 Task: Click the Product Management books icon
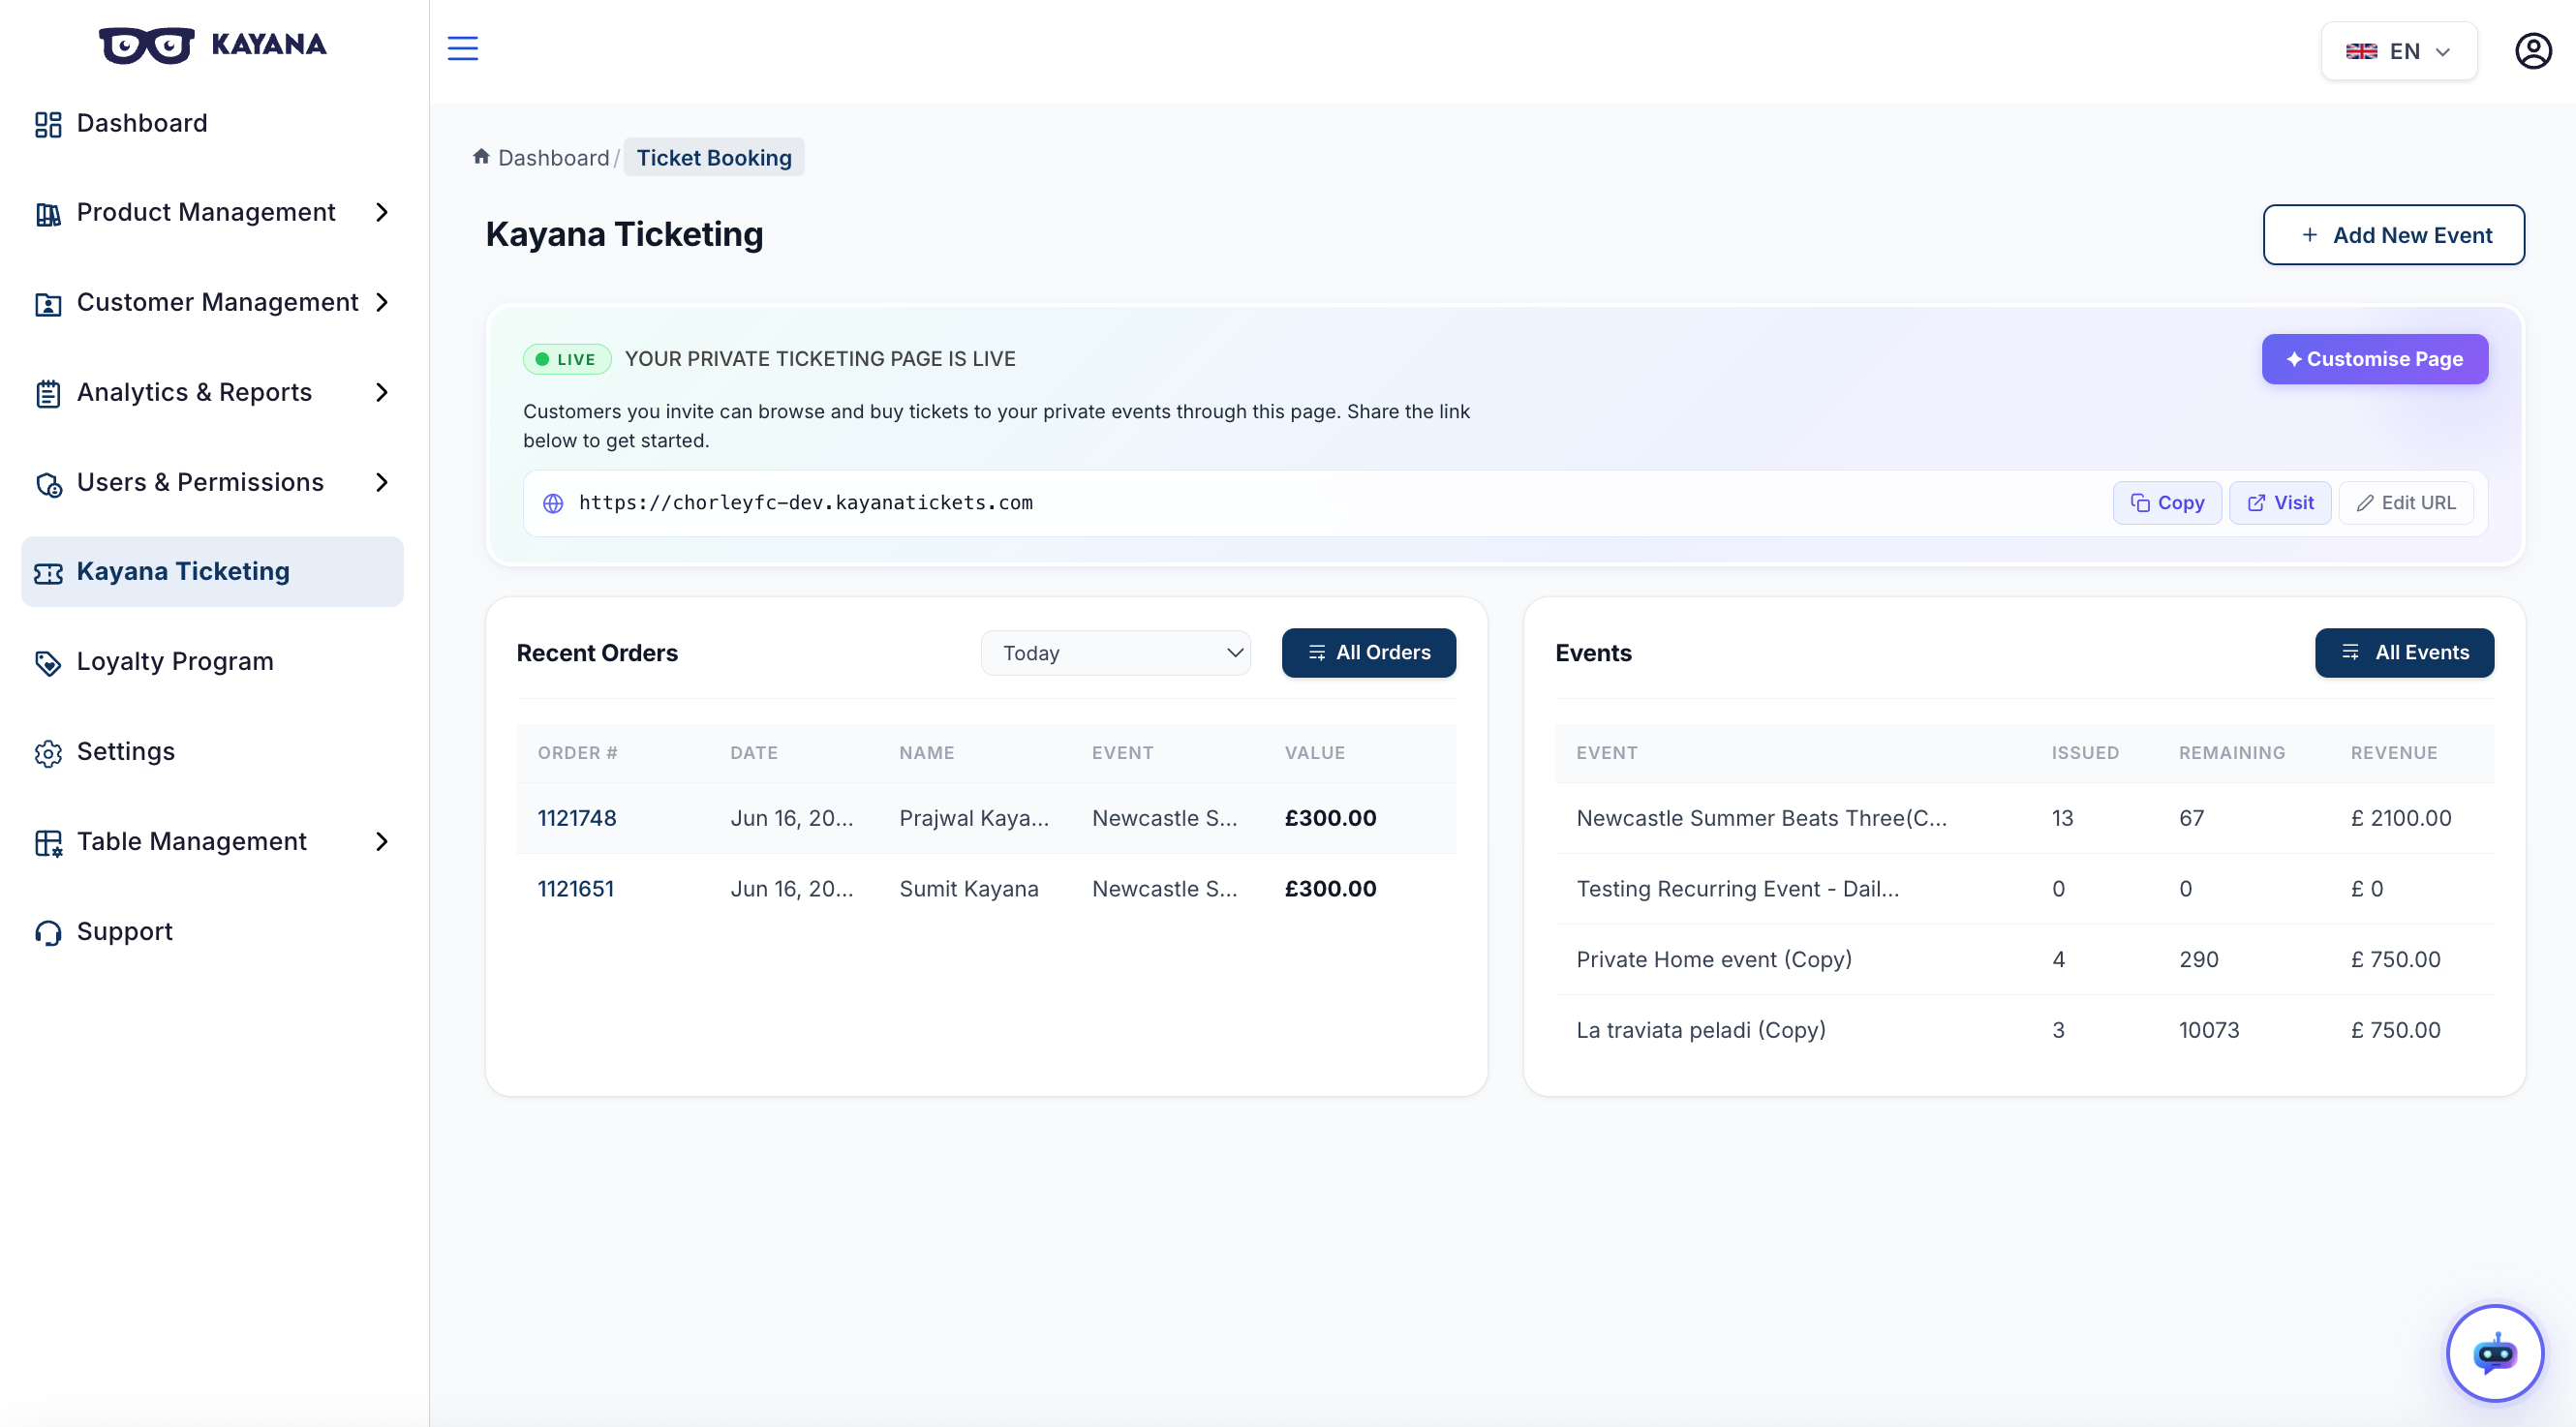(48, 214)
